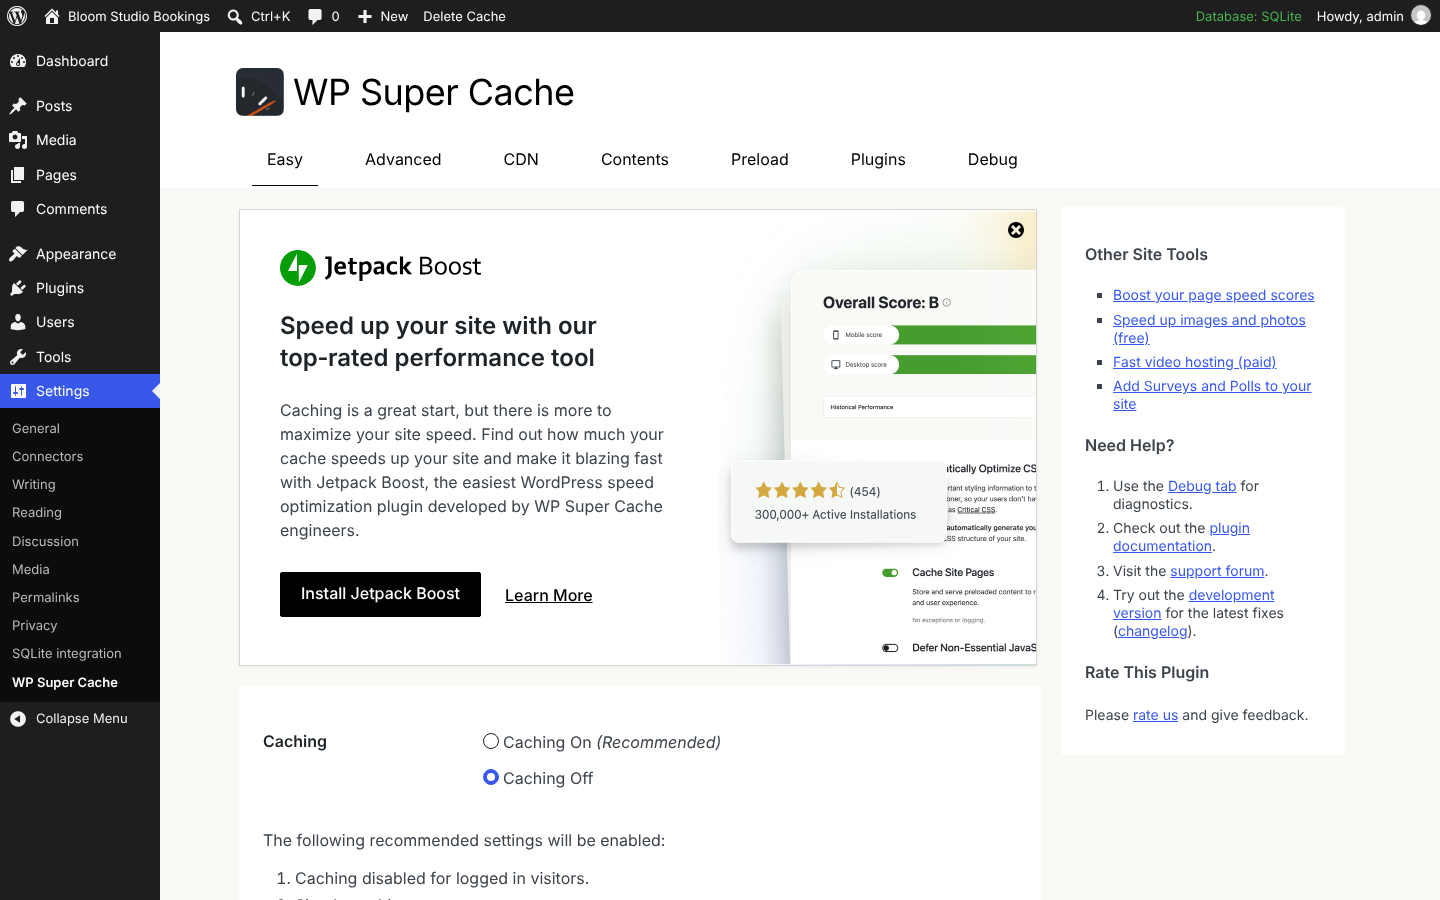Select the Caching Off option
This screenshot has height=900, width=1440.
(490, 777)
